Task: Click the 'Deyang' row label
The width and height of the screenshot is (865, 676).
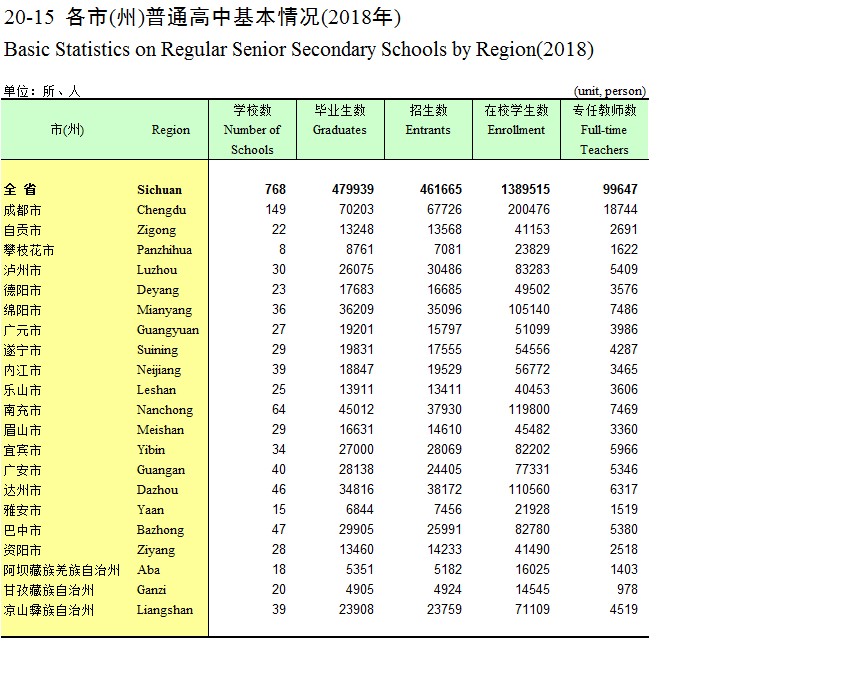Action: 158,290
